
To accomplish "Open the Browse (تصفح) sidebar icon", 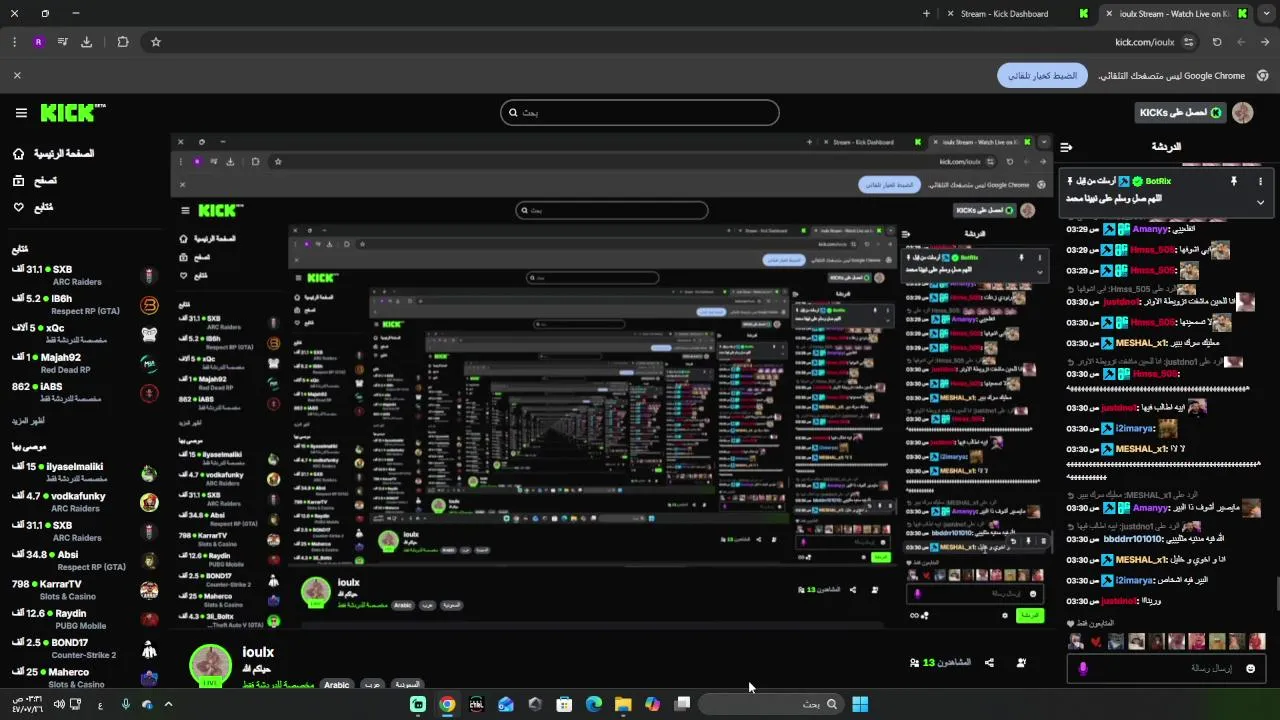I will pyautogui.click(x=19, y=181).
